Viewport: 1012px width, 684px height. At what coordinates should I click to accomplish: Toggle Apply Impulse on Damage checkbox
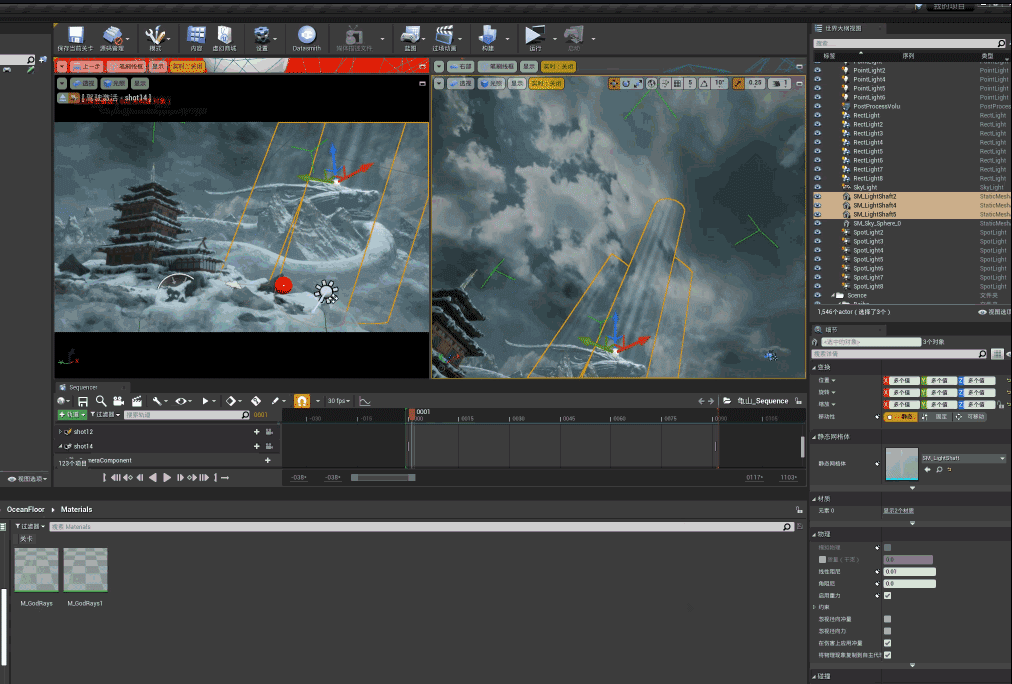(x=887, y=643)
